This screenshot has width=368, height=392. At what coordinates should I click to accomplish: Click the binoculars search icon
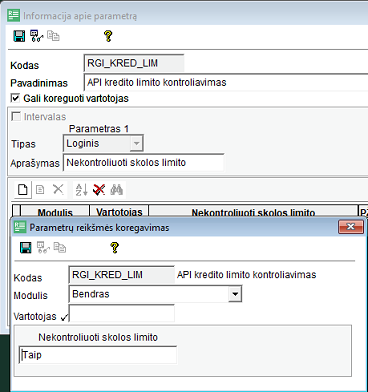[117, 190]
